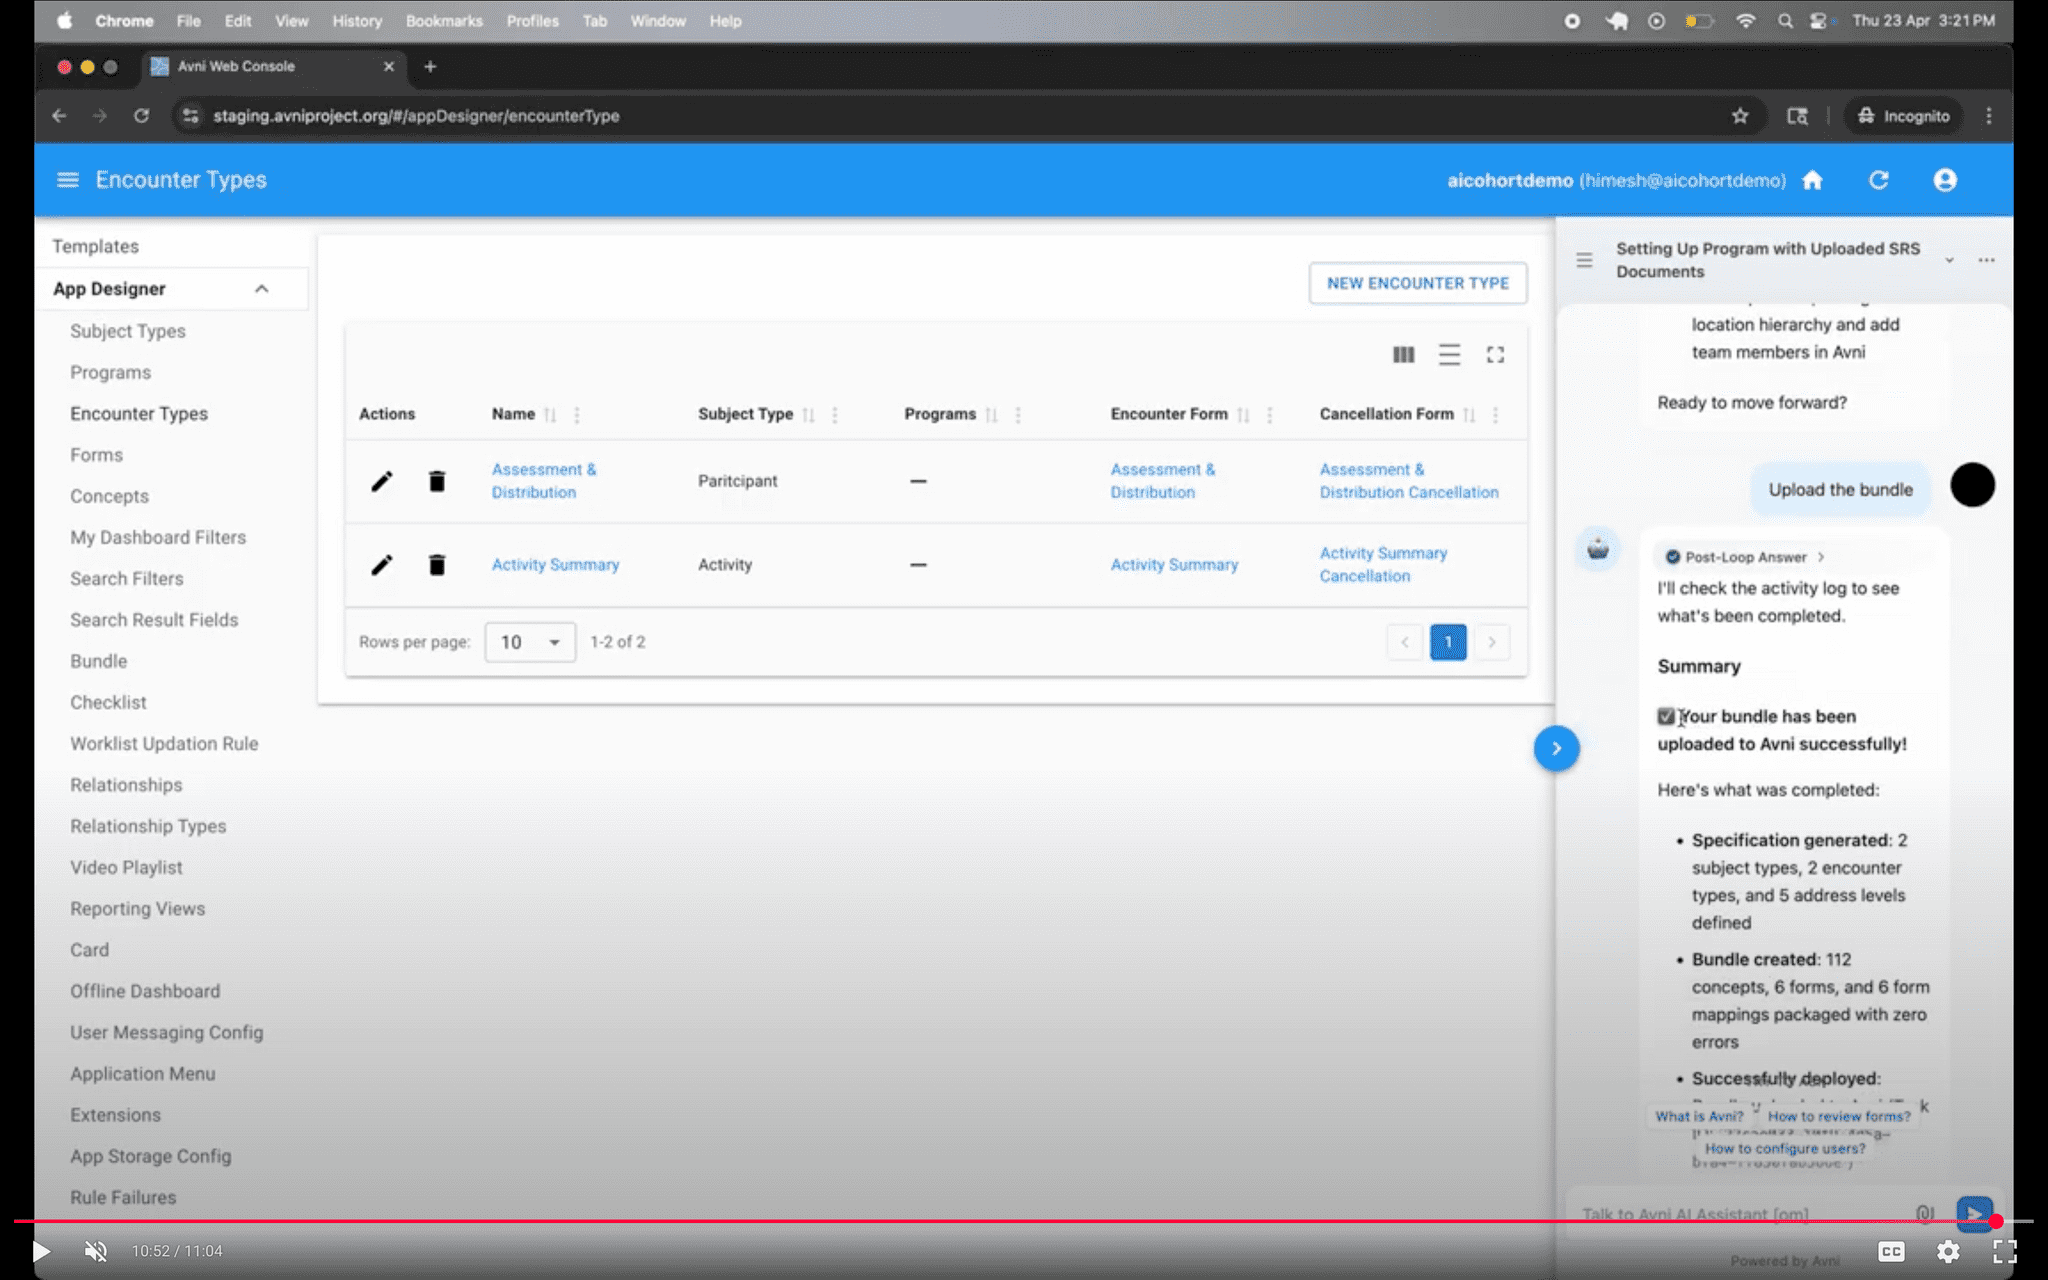The width and height of the screenshot is (2048, 1280).
Task: Open the navigation hamburger menu
Action: pos(67,180)
